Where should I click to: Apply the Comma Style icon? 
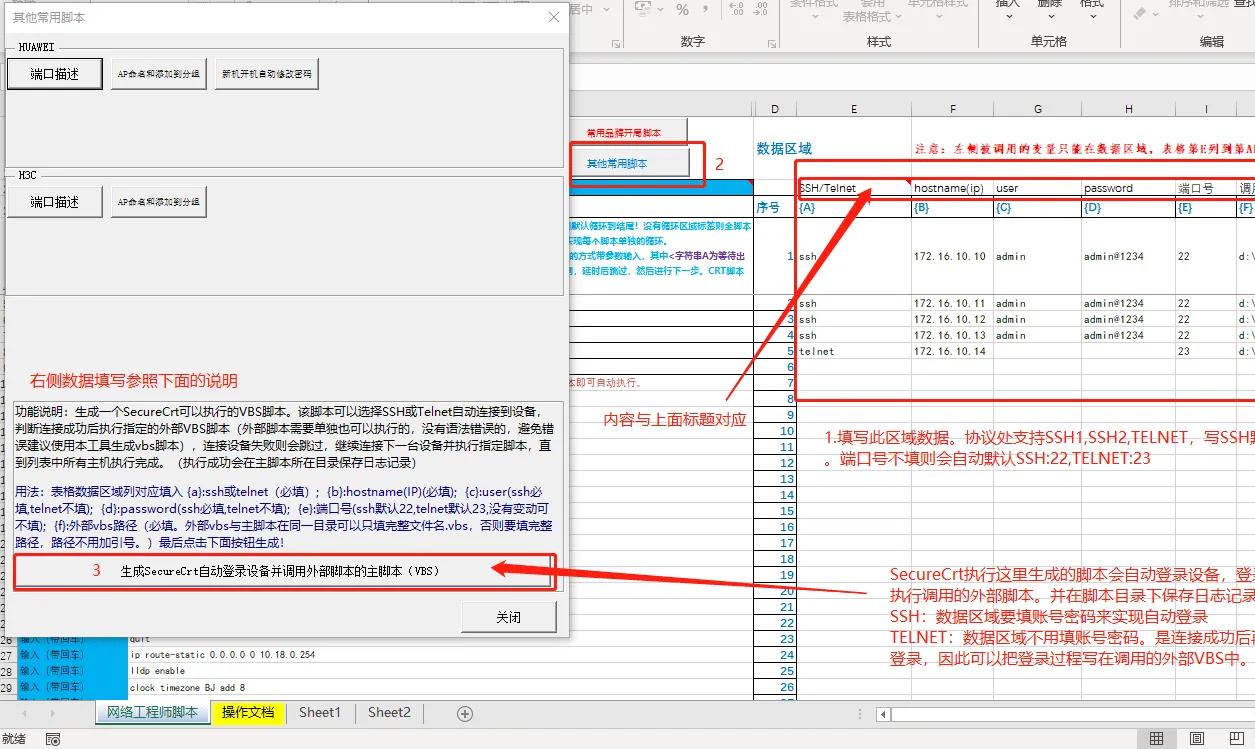click(x=705, y=10)
